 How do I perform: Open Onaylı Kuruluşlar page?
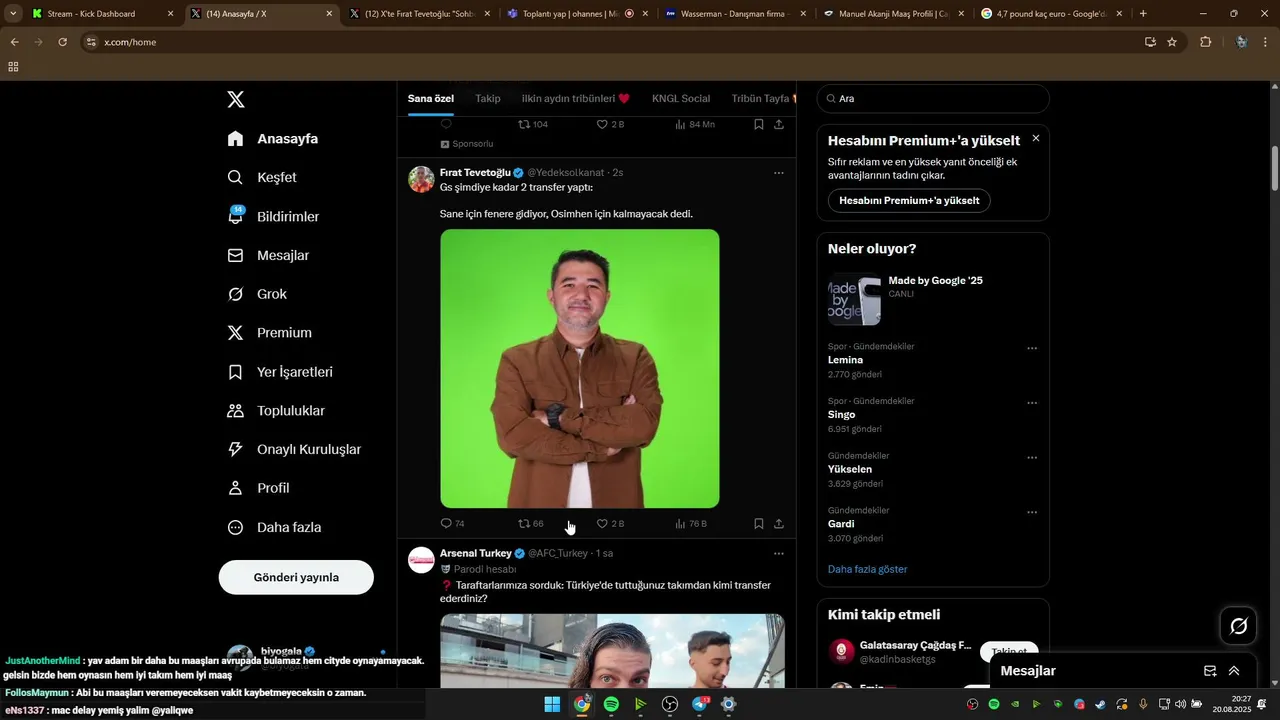point(294,449)
